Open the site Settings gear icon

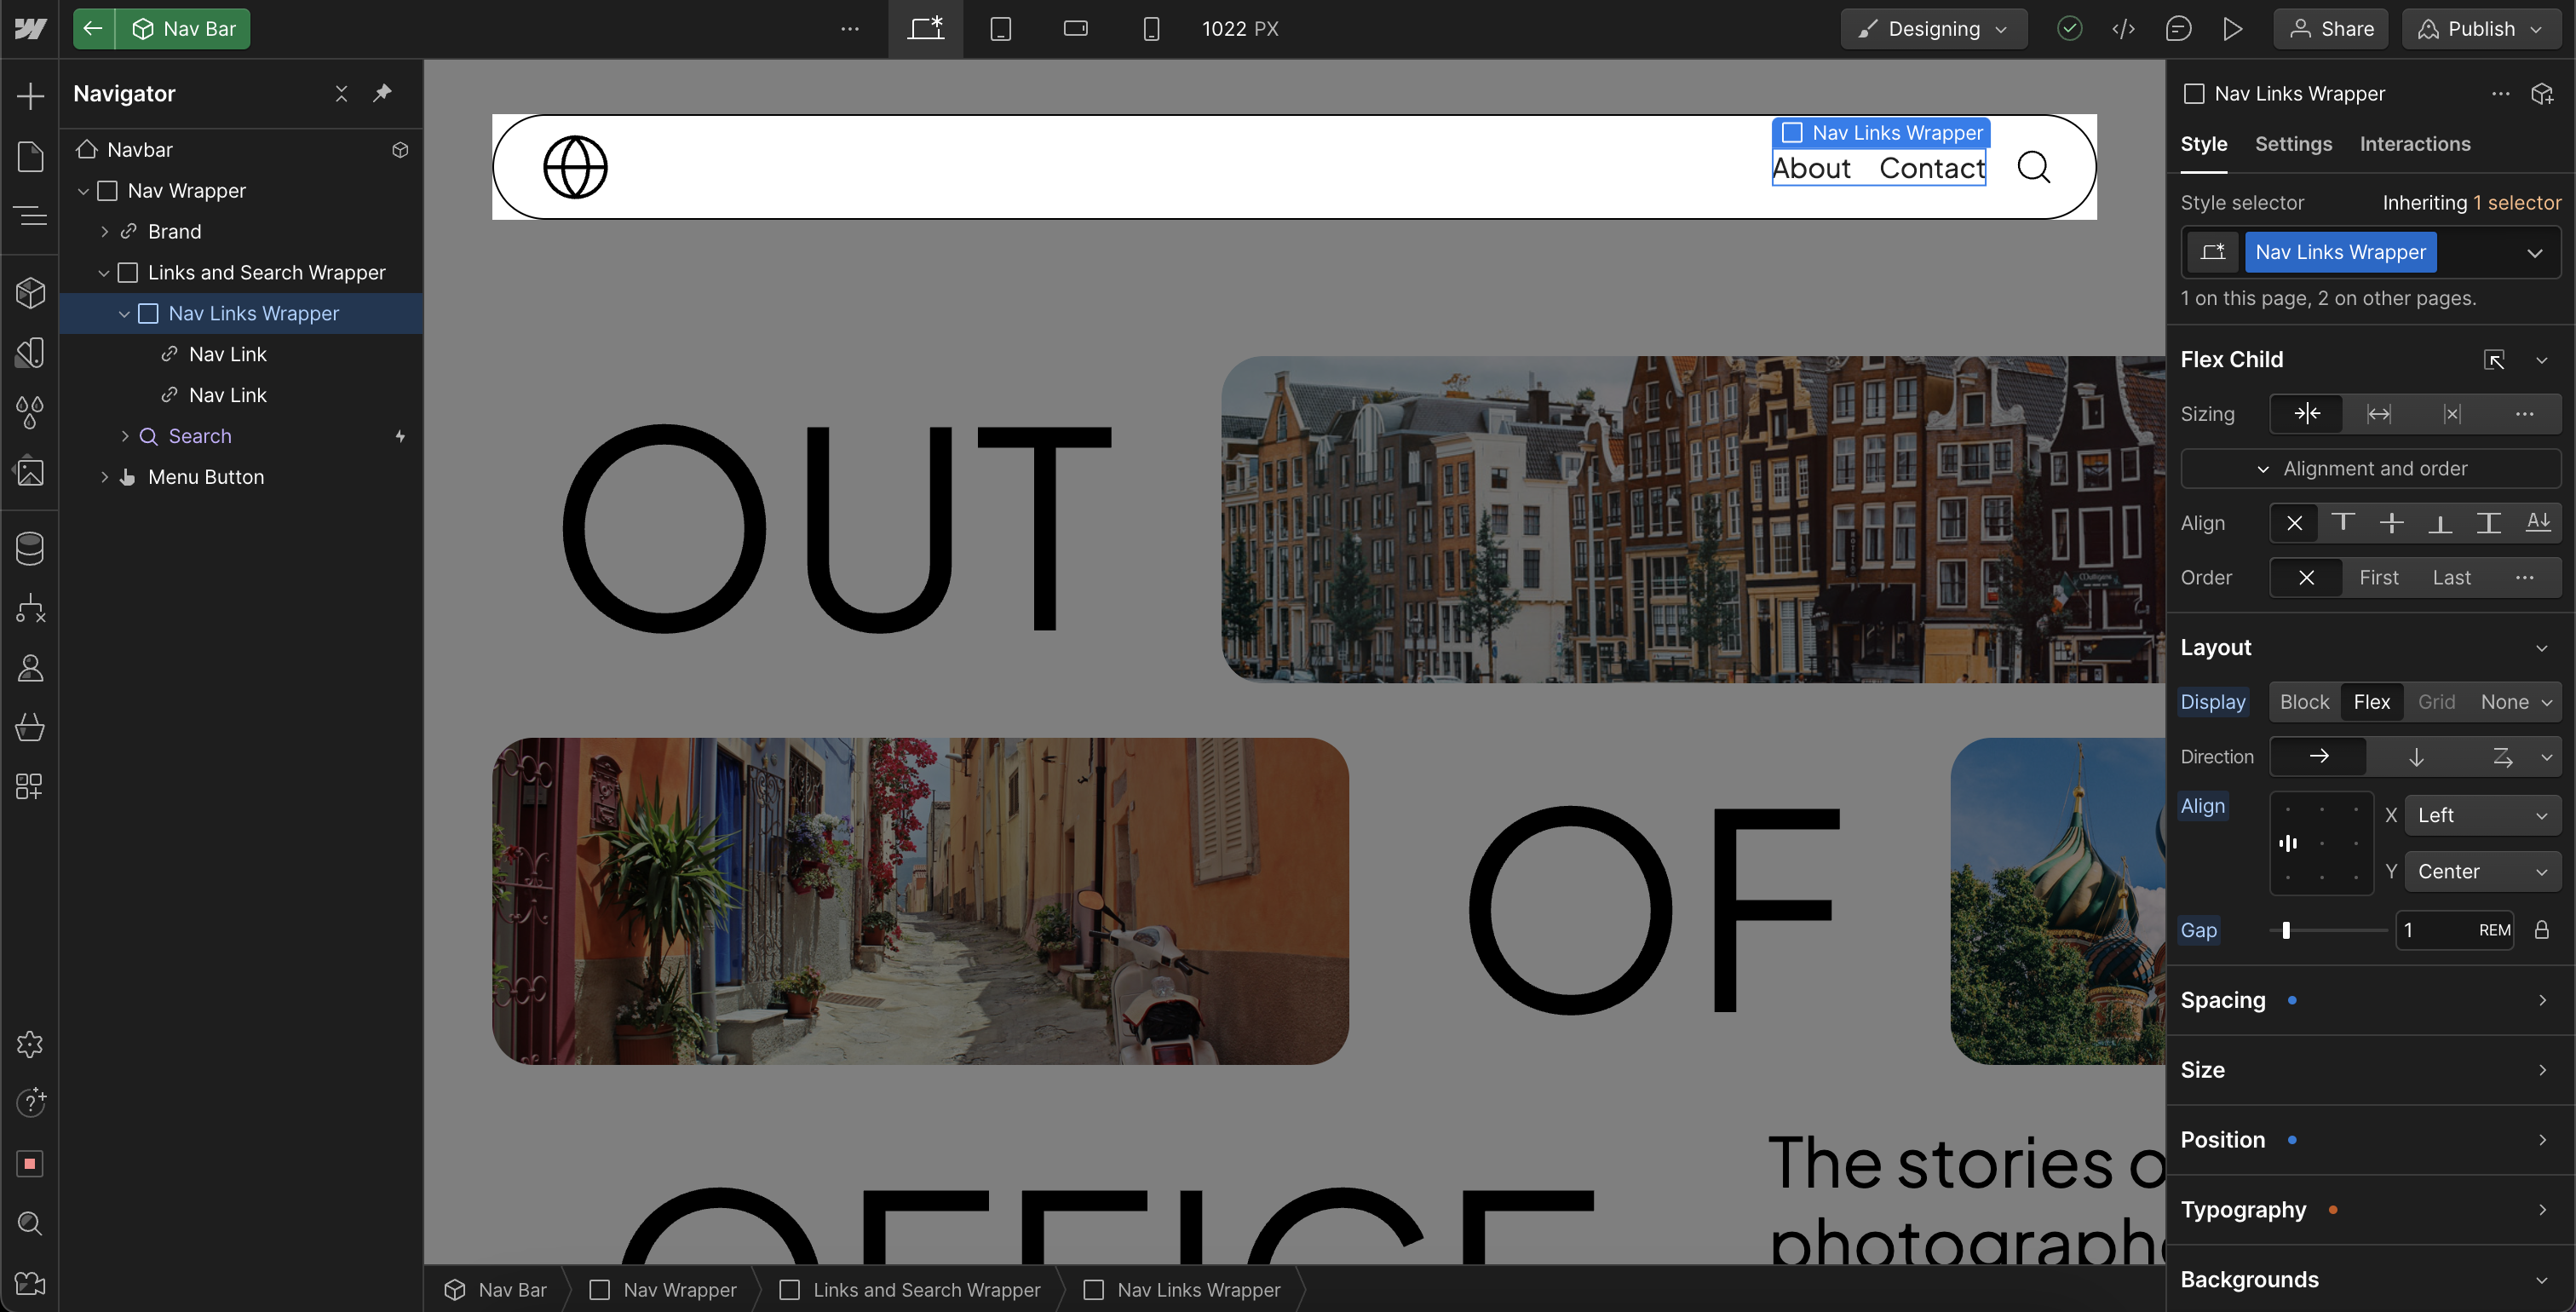[30, 1044]
